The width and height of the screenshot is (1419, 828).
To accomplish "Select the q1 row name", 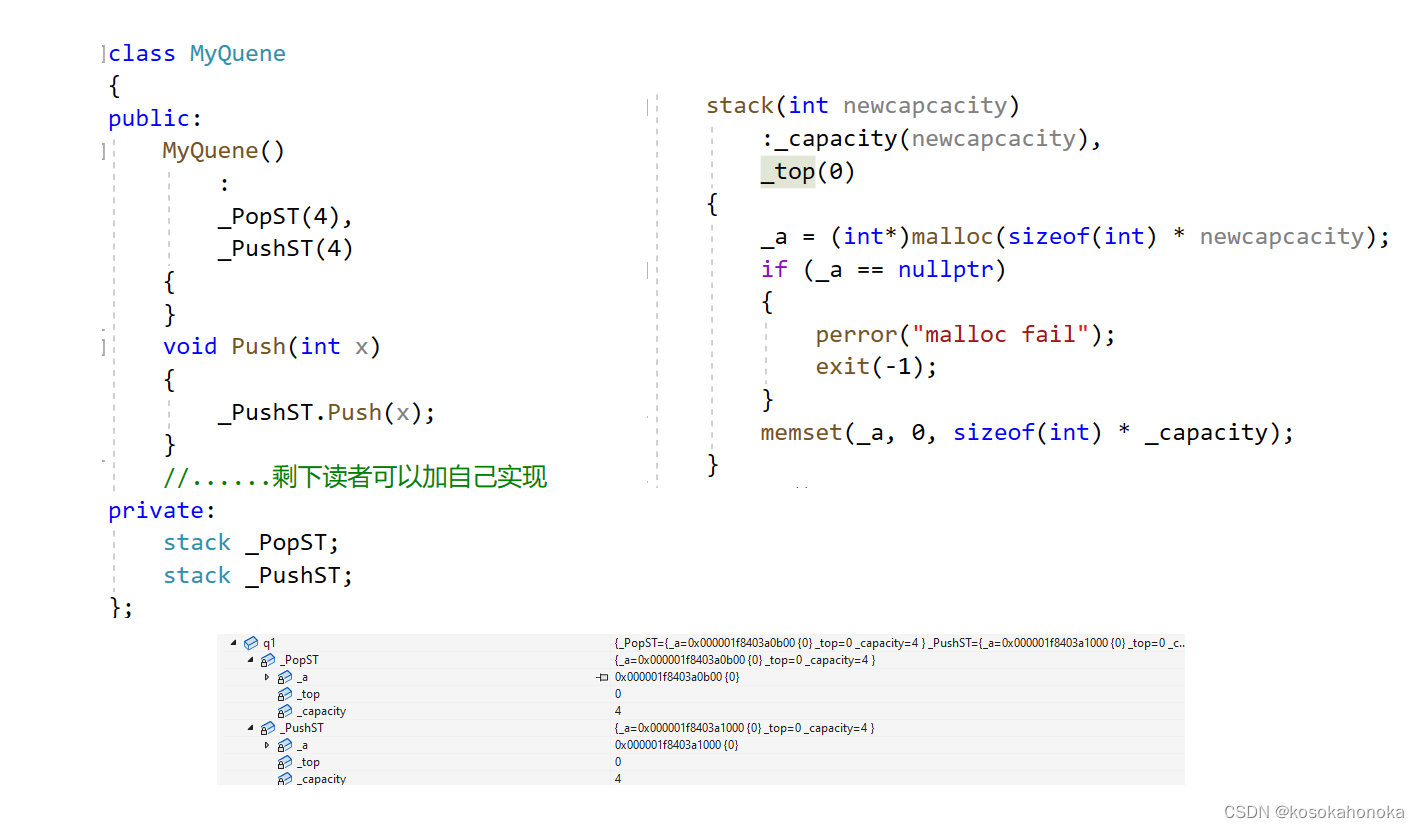I will [269, 643].
